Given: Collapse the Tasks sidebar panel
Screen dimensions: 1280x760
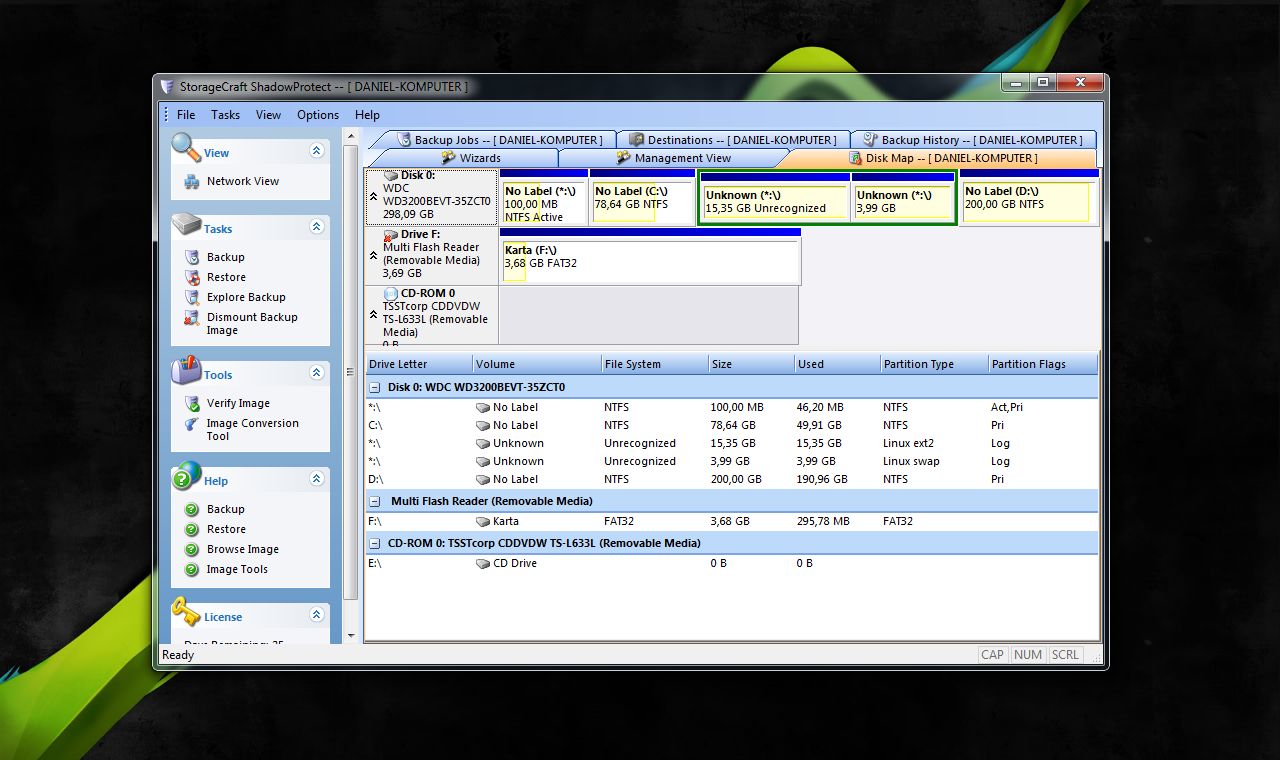Looking at the screenshot, I should 317,227.
